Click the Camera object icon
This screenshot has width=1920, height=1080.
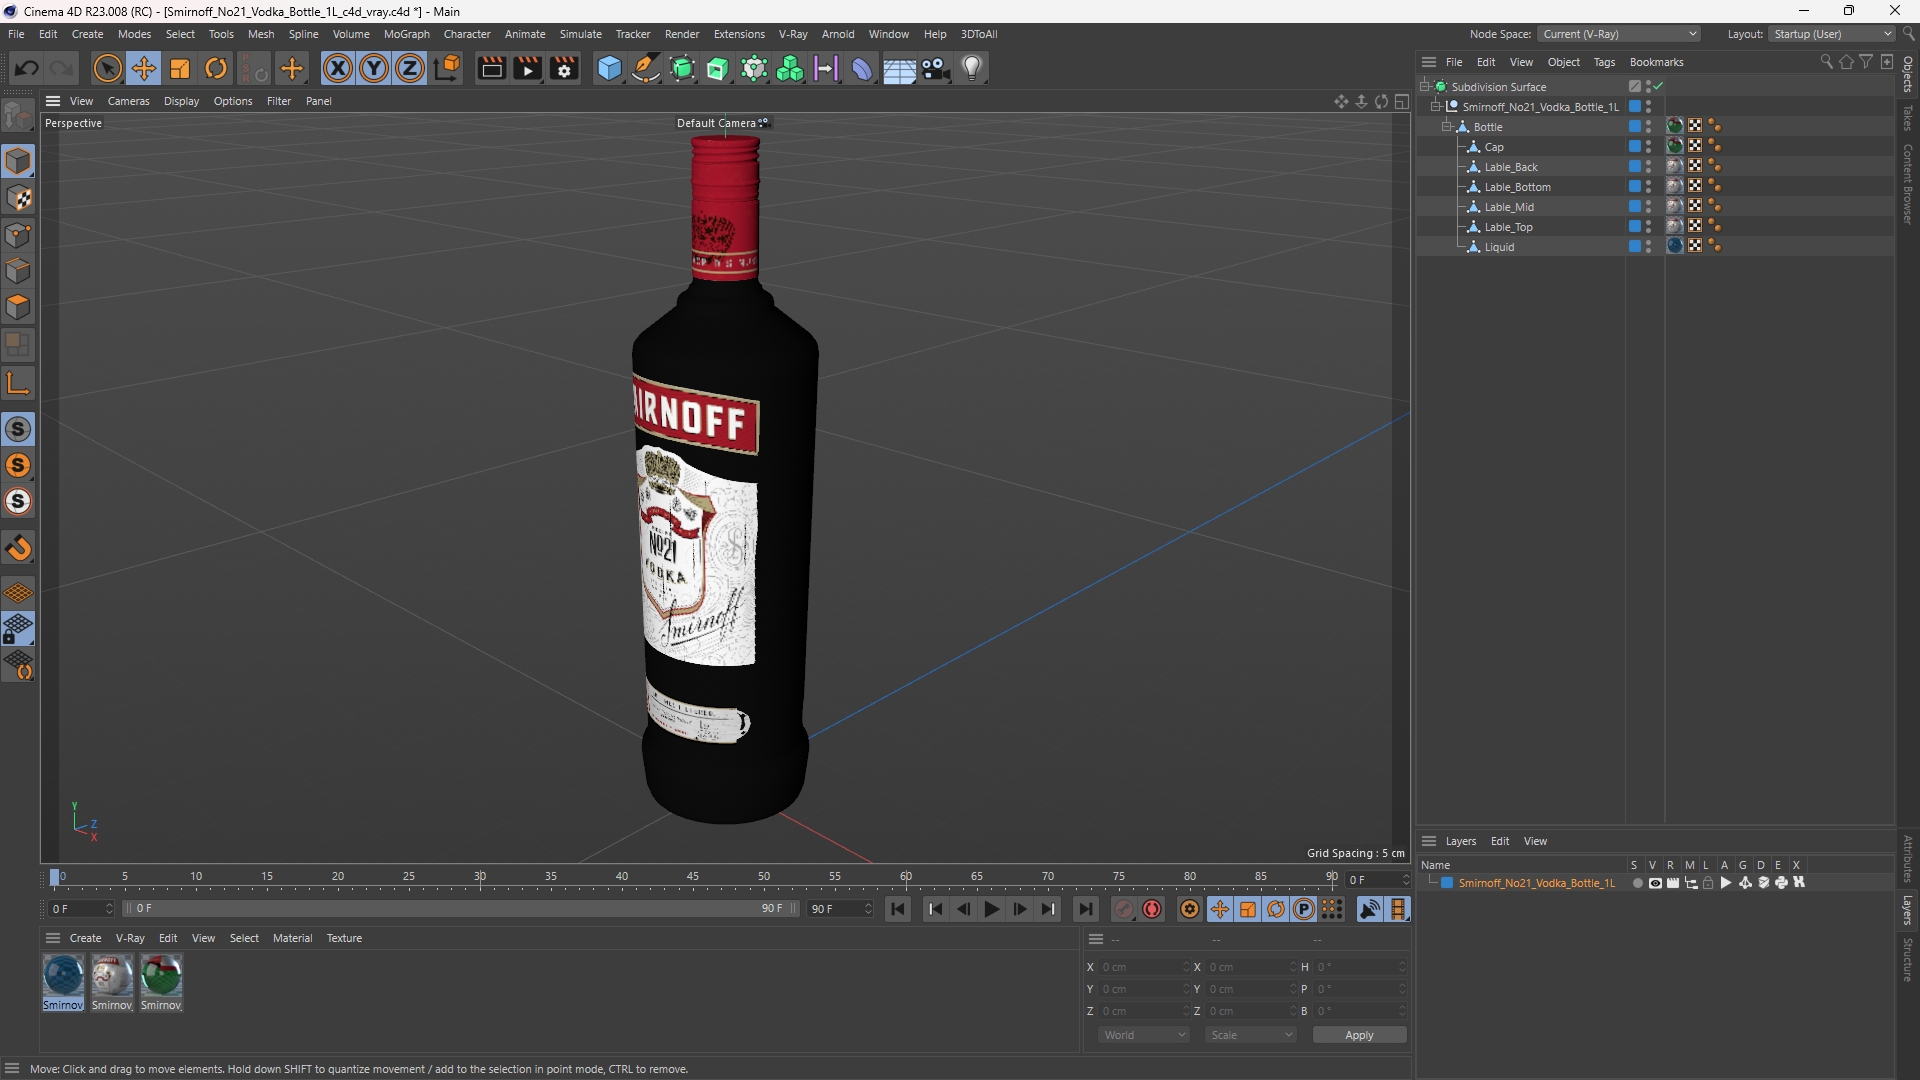936,68
